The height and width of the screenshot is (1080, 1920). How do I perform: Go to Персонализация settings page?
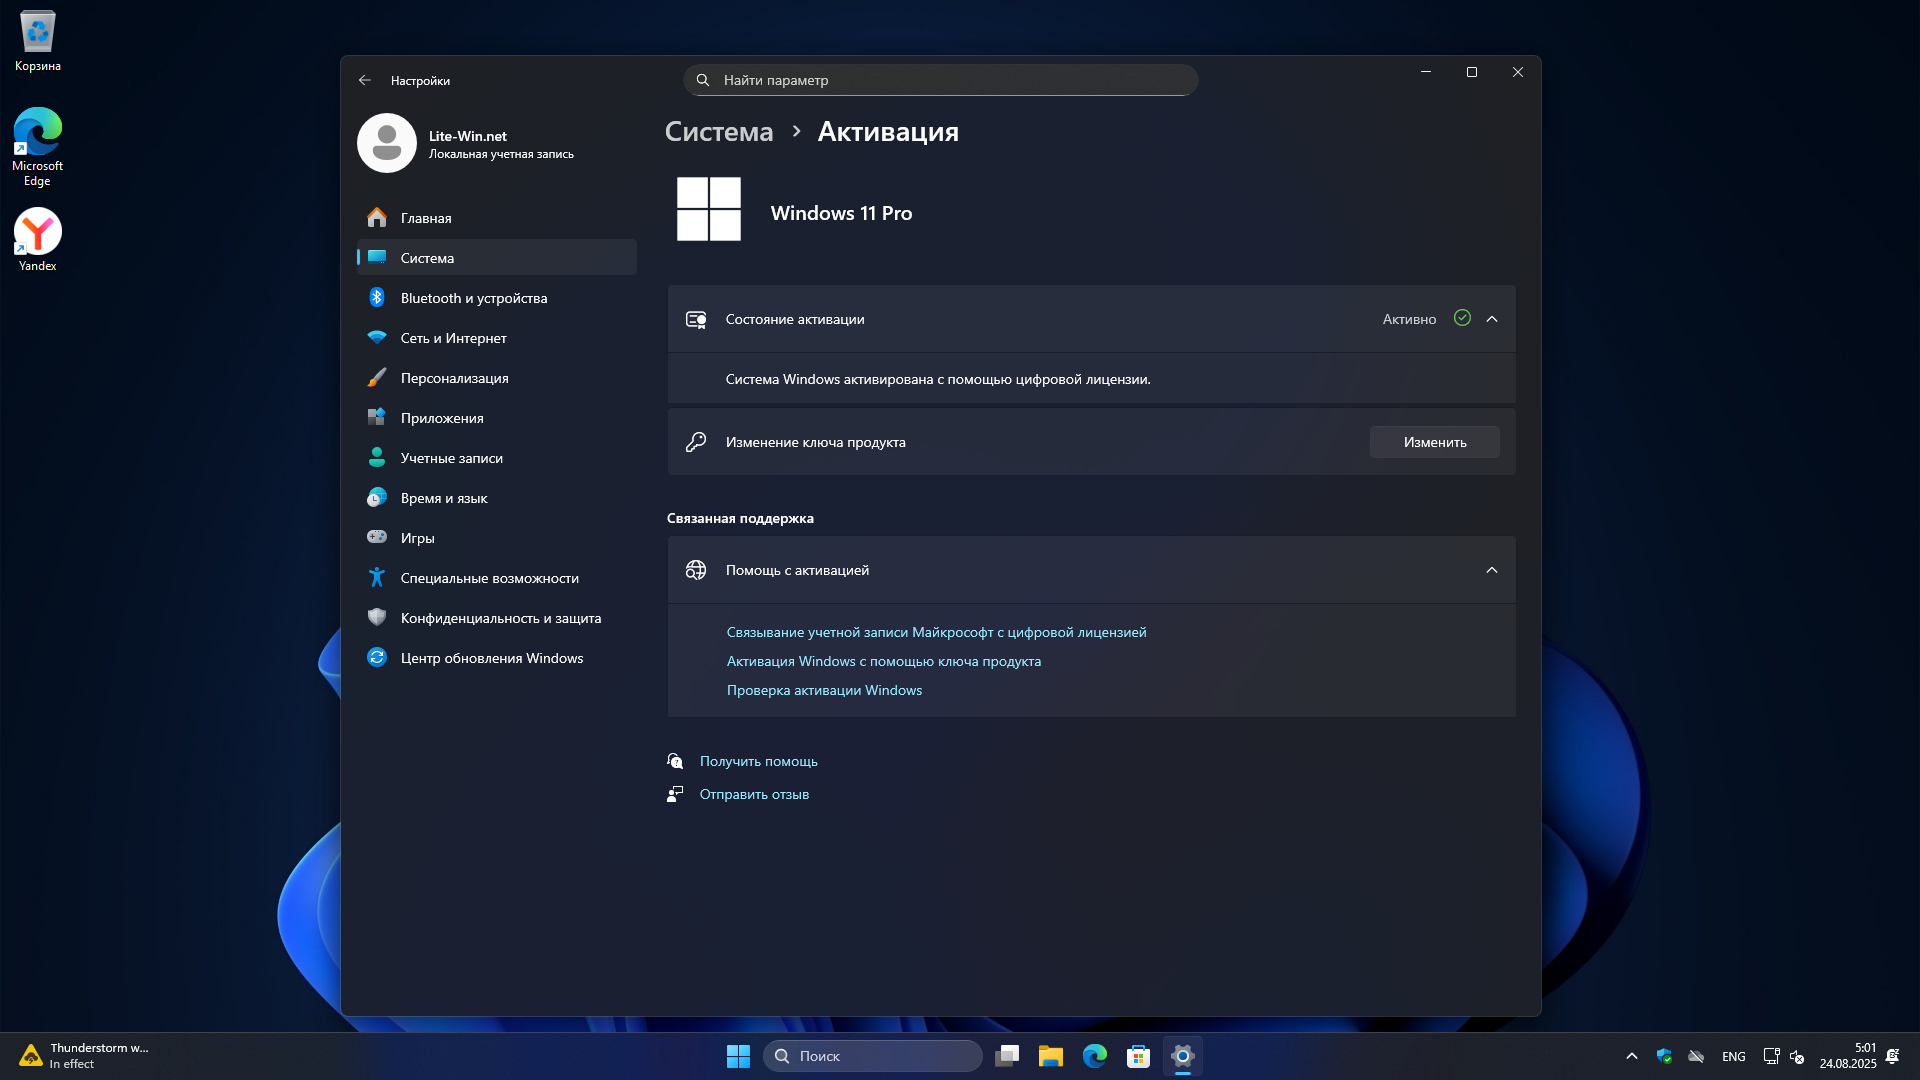pos(454,378)
